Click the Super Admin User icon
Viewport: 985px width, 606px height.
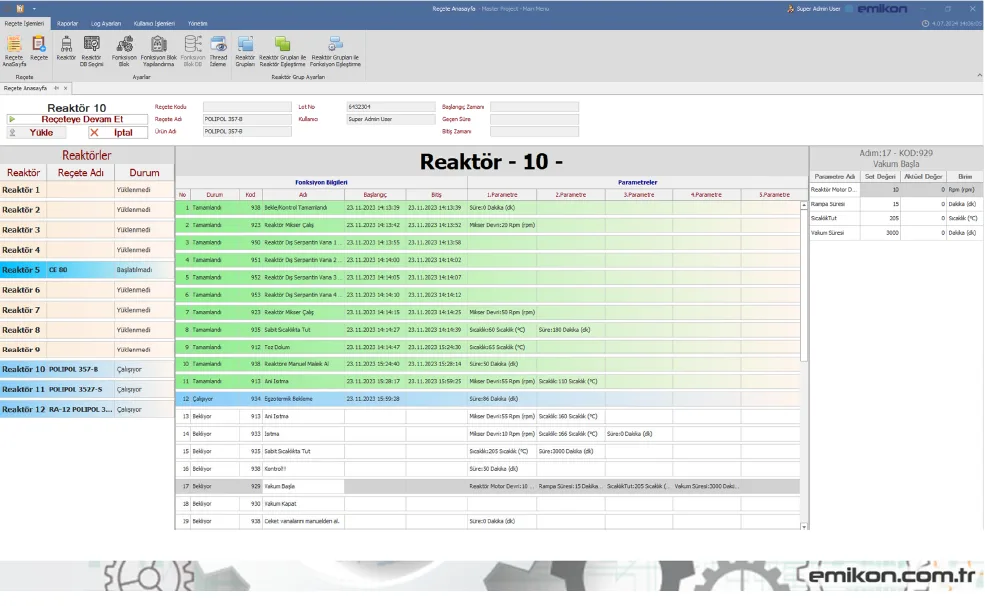click(x=790, y=9)
